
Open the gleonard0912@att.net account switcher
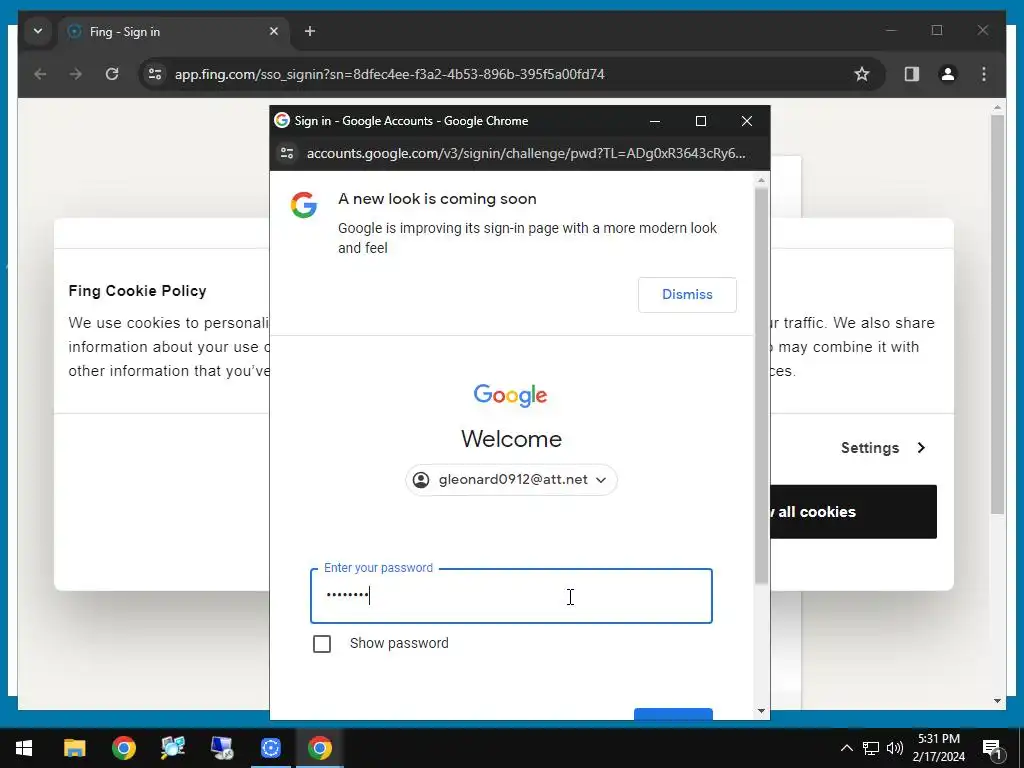[511, 480]
